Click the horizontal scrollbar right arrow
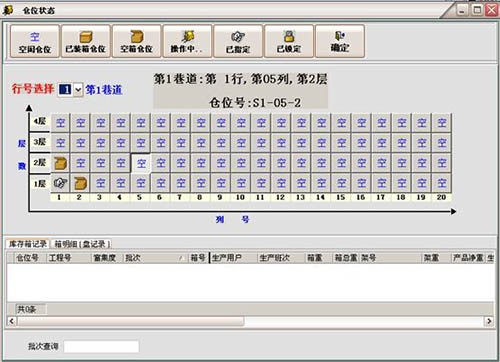The width and height of the screenshot is (500, 362). pos(489,321)
